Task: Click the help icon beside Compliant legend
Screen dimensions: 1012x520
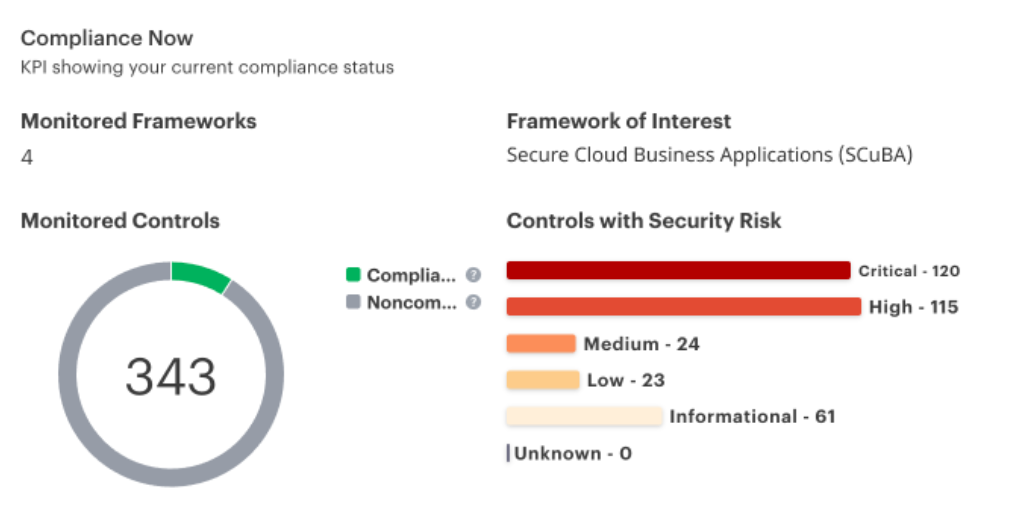Action: [x=473, y=275]
